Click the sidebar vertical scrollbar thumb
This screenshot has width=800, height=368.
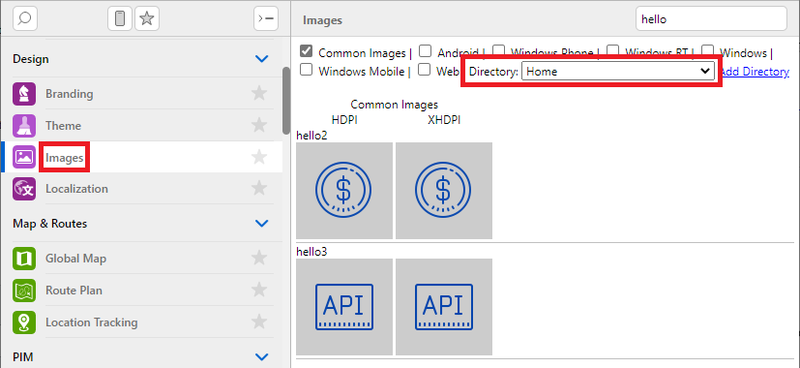(286, 101)
